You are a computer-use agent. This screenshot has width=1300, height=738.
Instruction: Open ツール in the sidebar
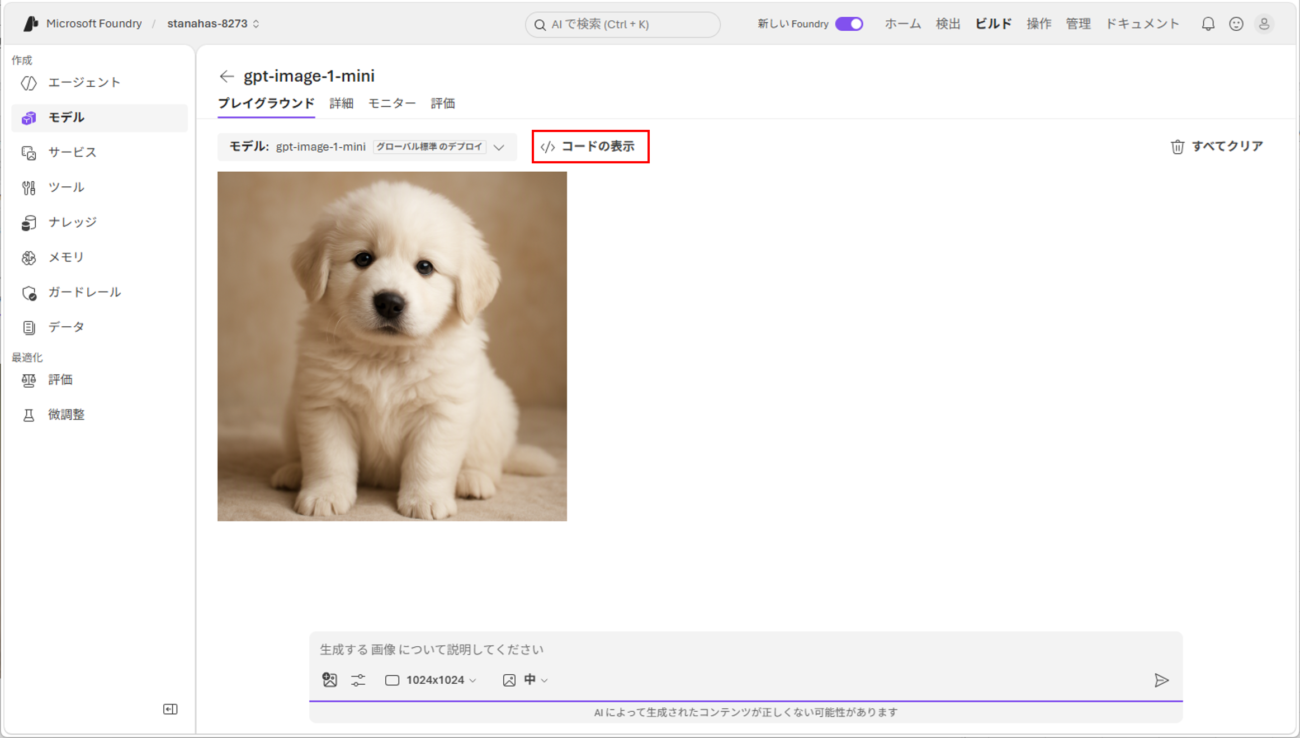[99, 188]
